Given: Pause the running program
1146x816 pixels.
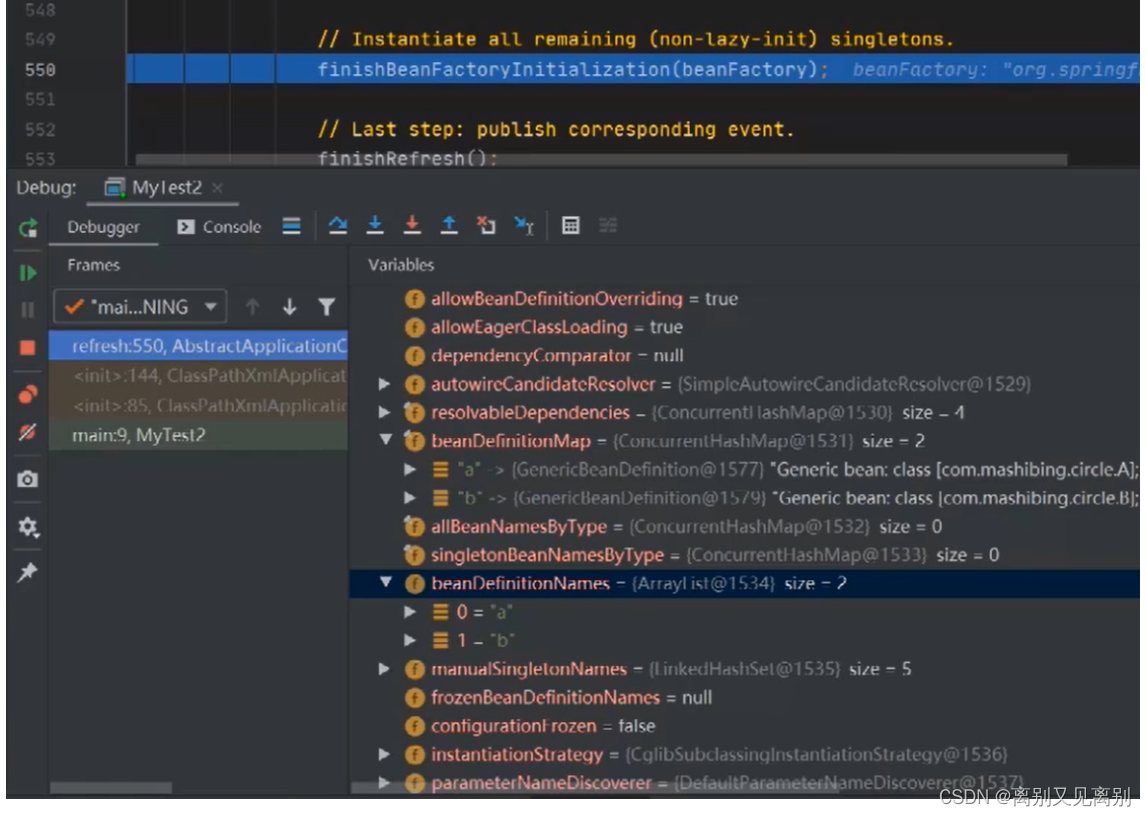Looking at the screenshot, I should (x=28, y=309).
